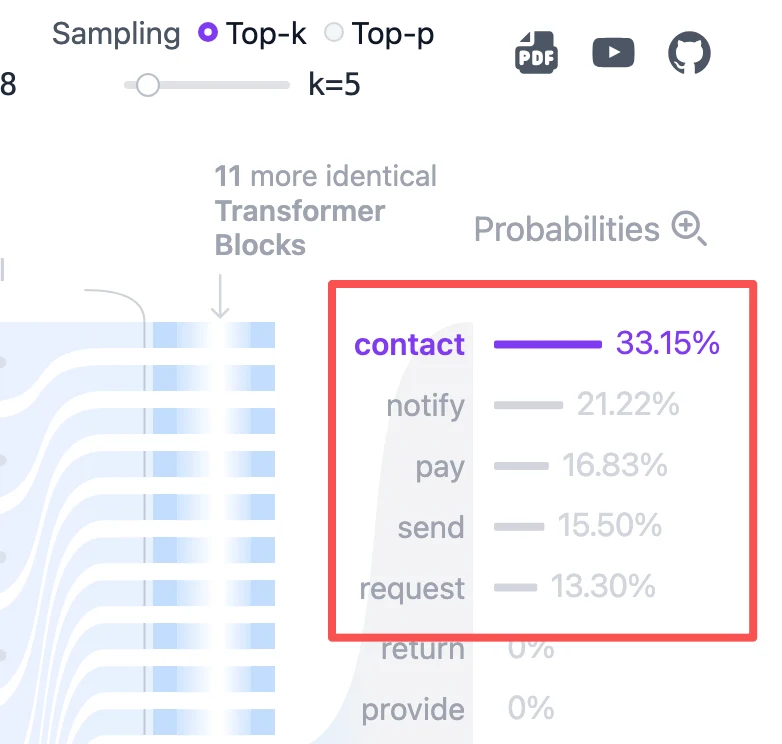Screen dimensions: 782x744
Task: Click the 'notify' token row
Action: (x=533, y=405)
